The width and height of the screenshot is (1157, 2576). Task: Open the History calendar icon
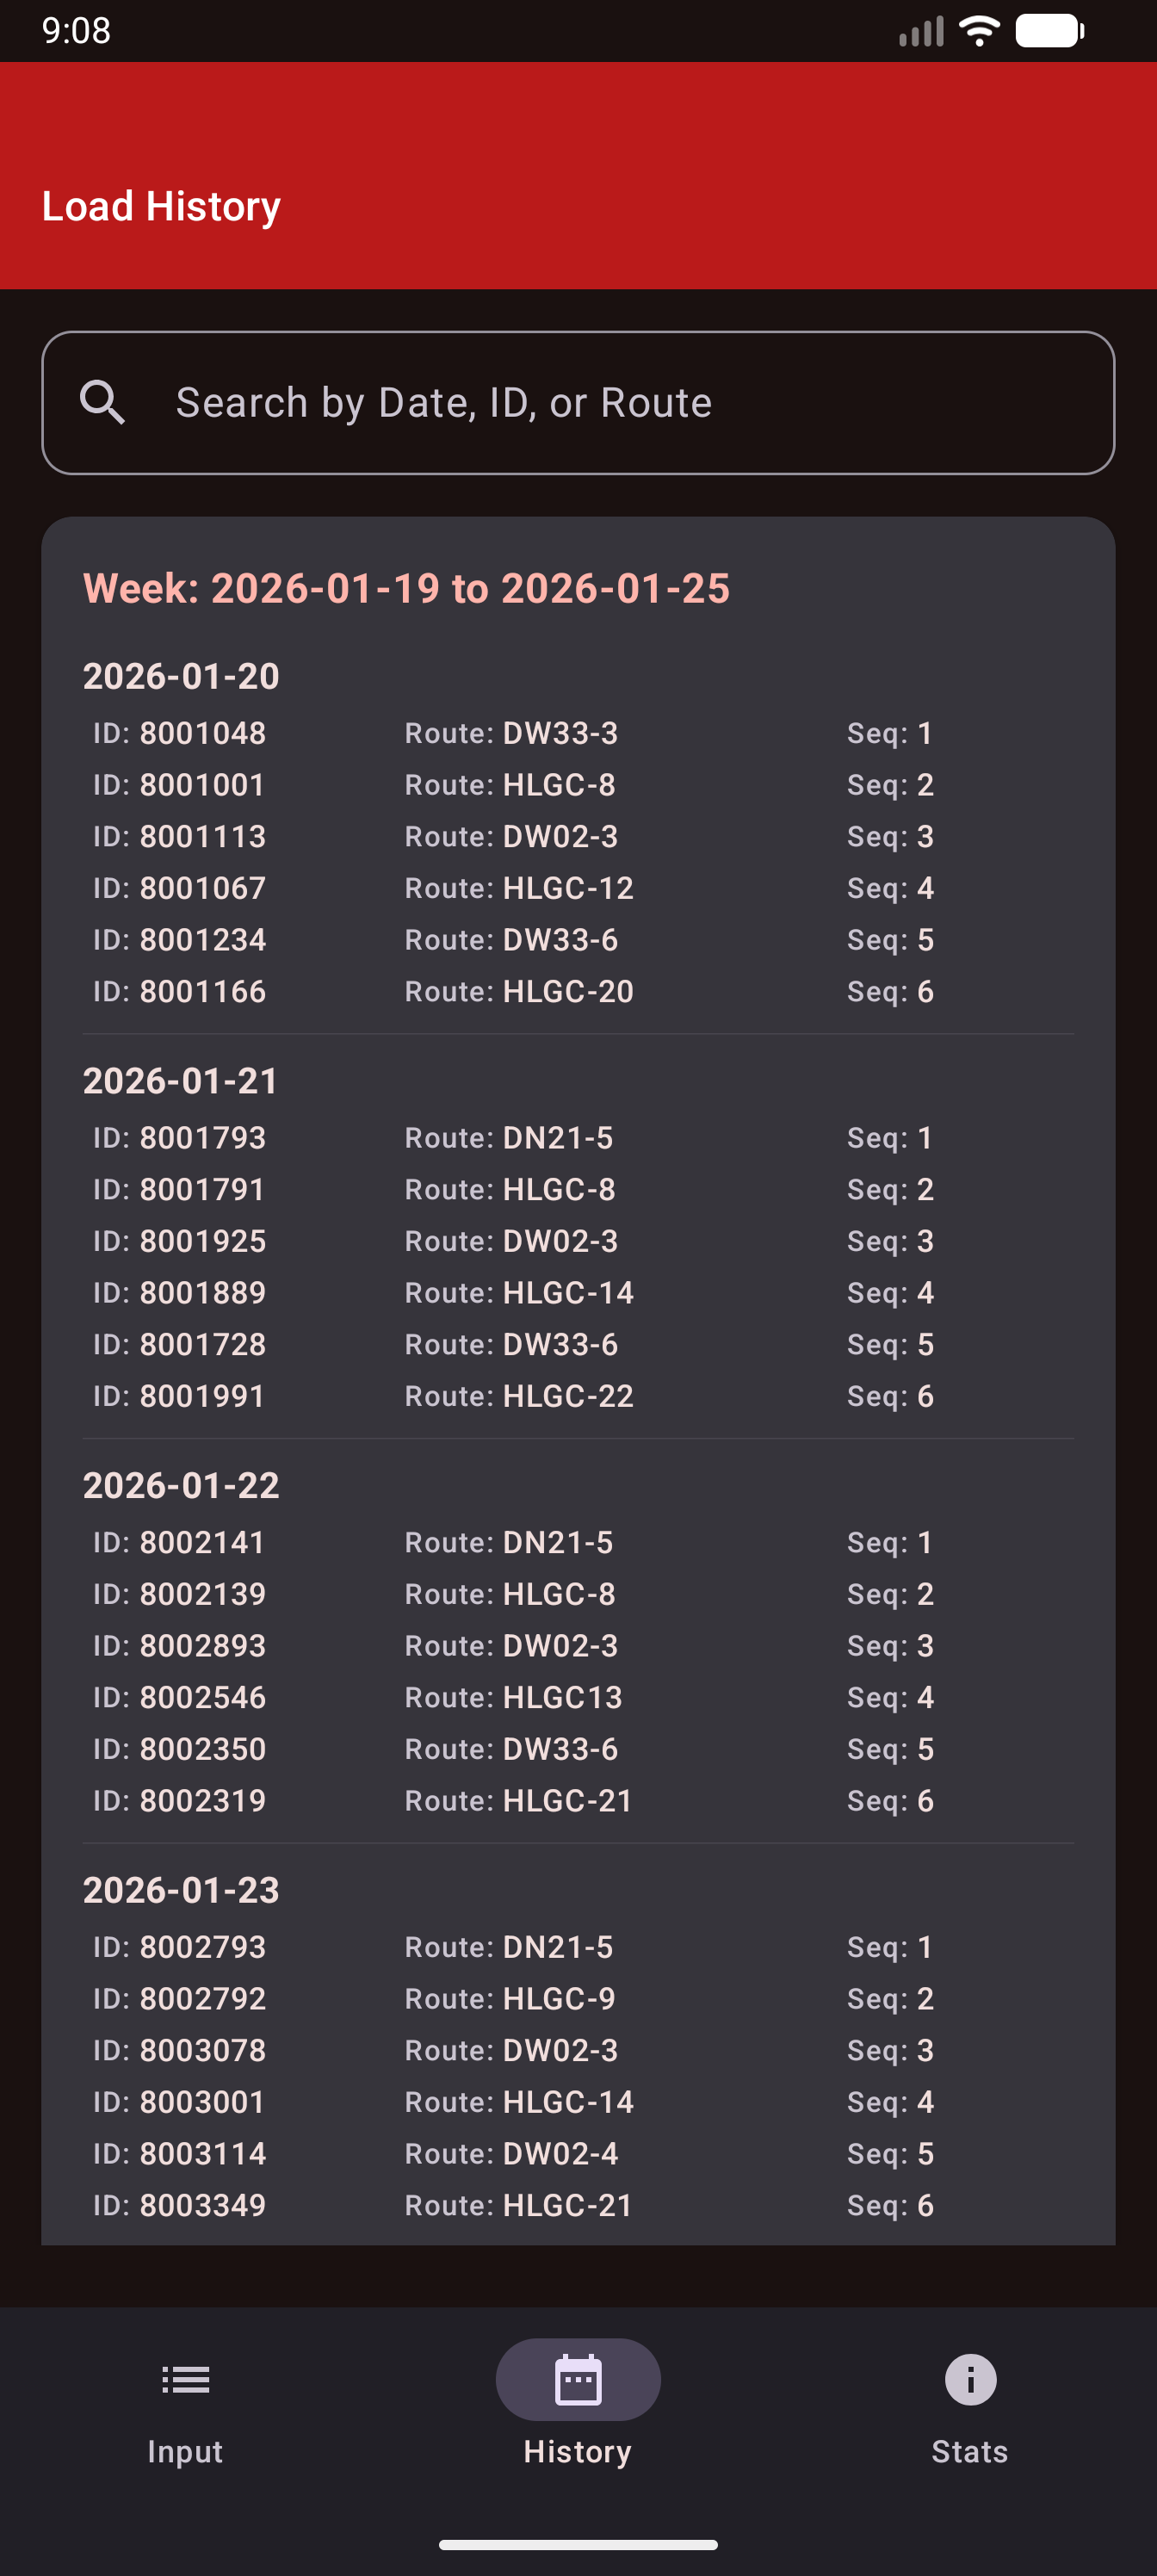(578, 2380)
